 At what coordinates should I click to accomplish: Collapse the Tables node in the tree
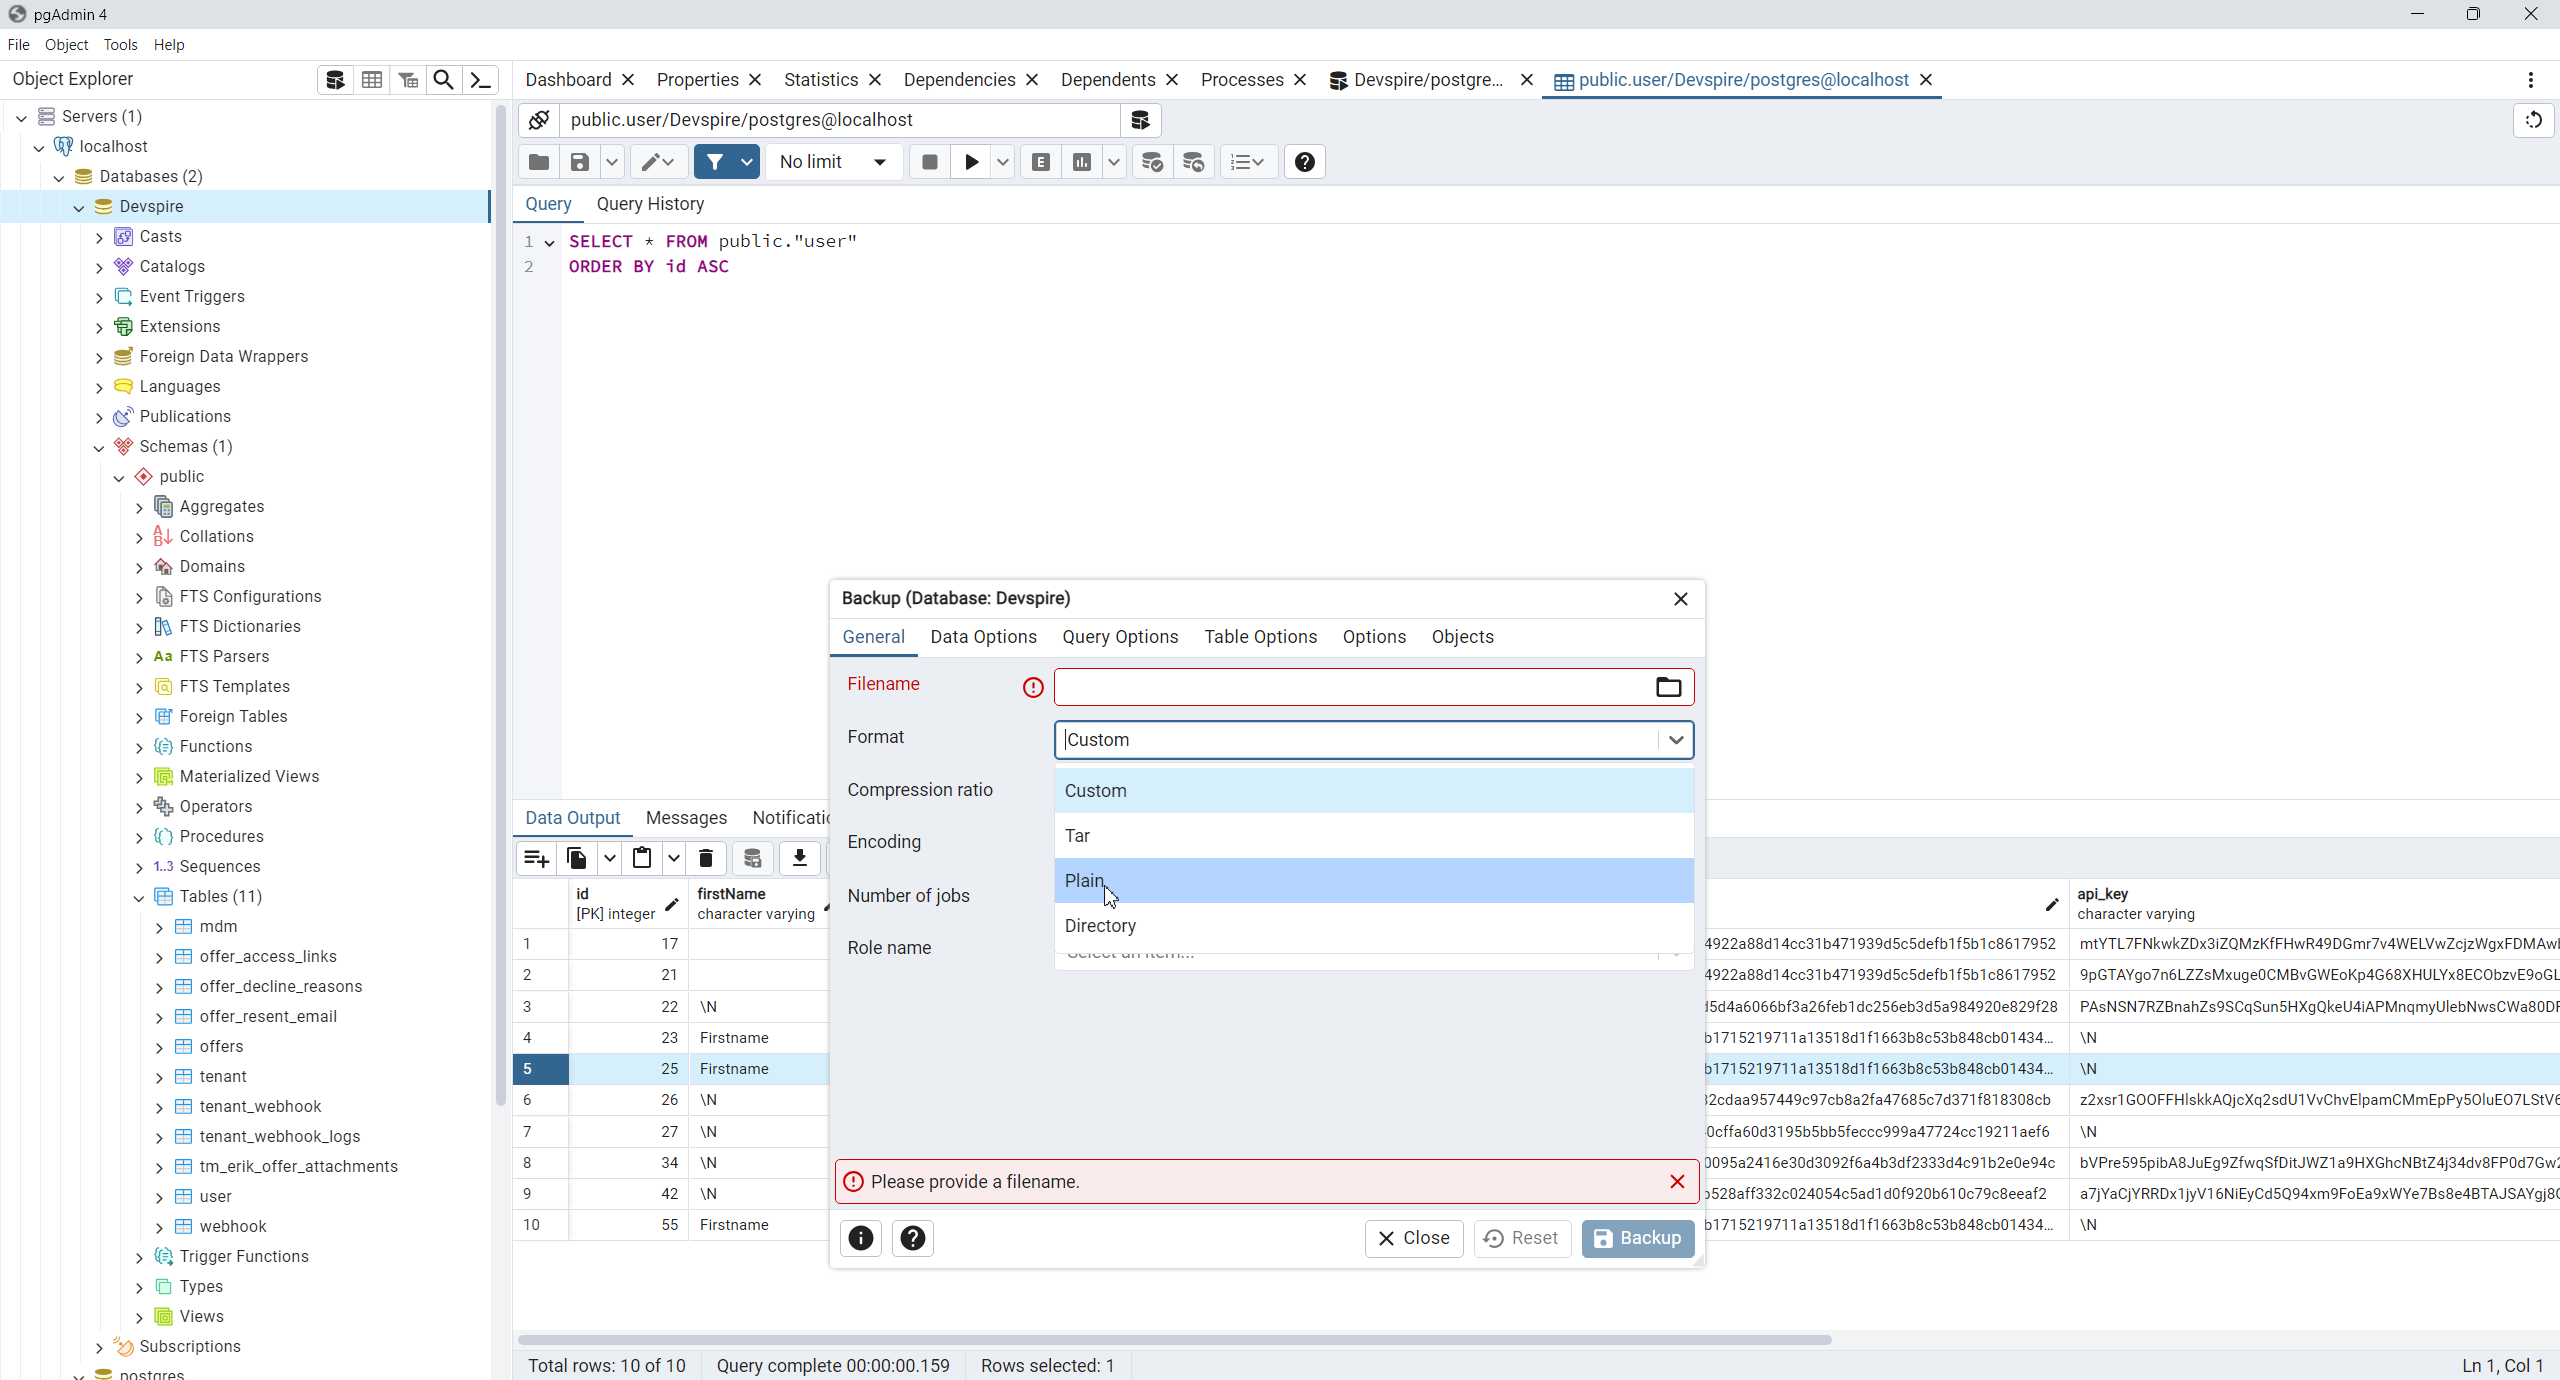(x=140, y=897)
